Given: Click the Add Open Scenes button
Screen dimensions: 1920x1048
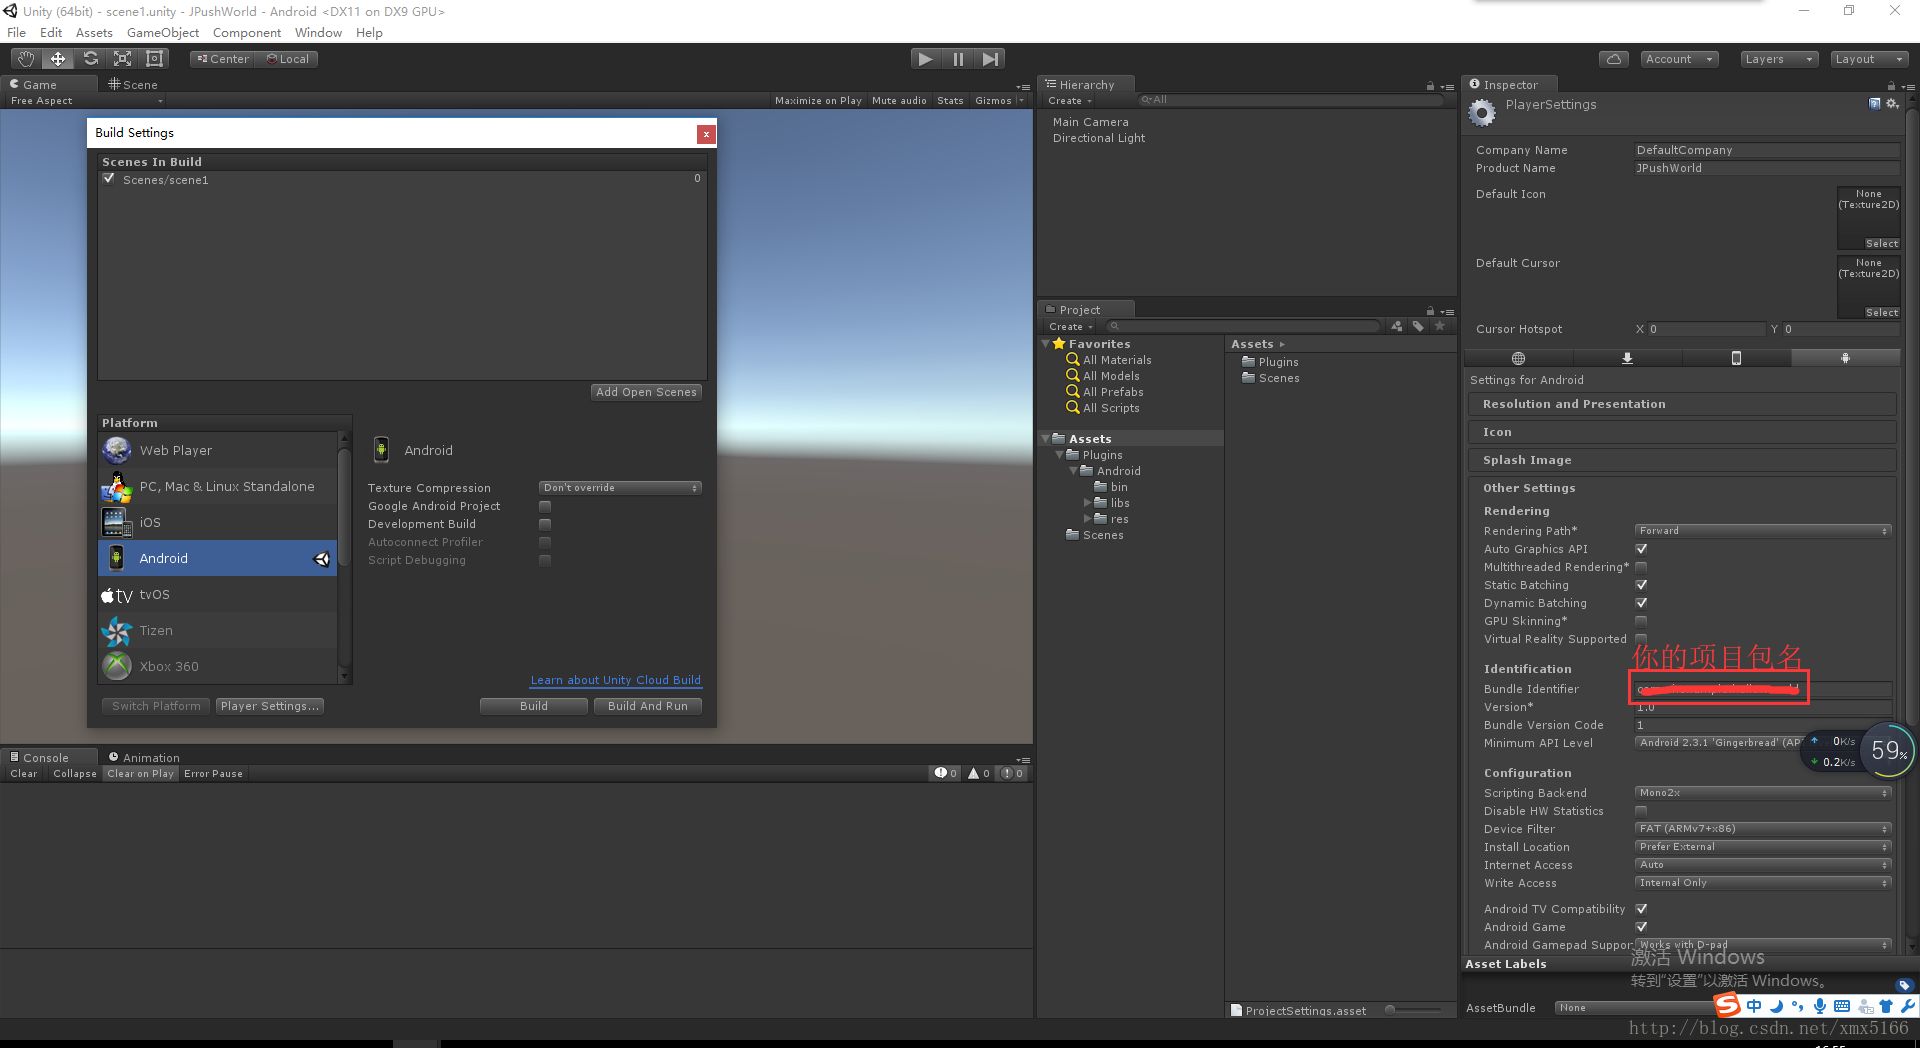Looking at the screenshot, I should pos(646,392).
